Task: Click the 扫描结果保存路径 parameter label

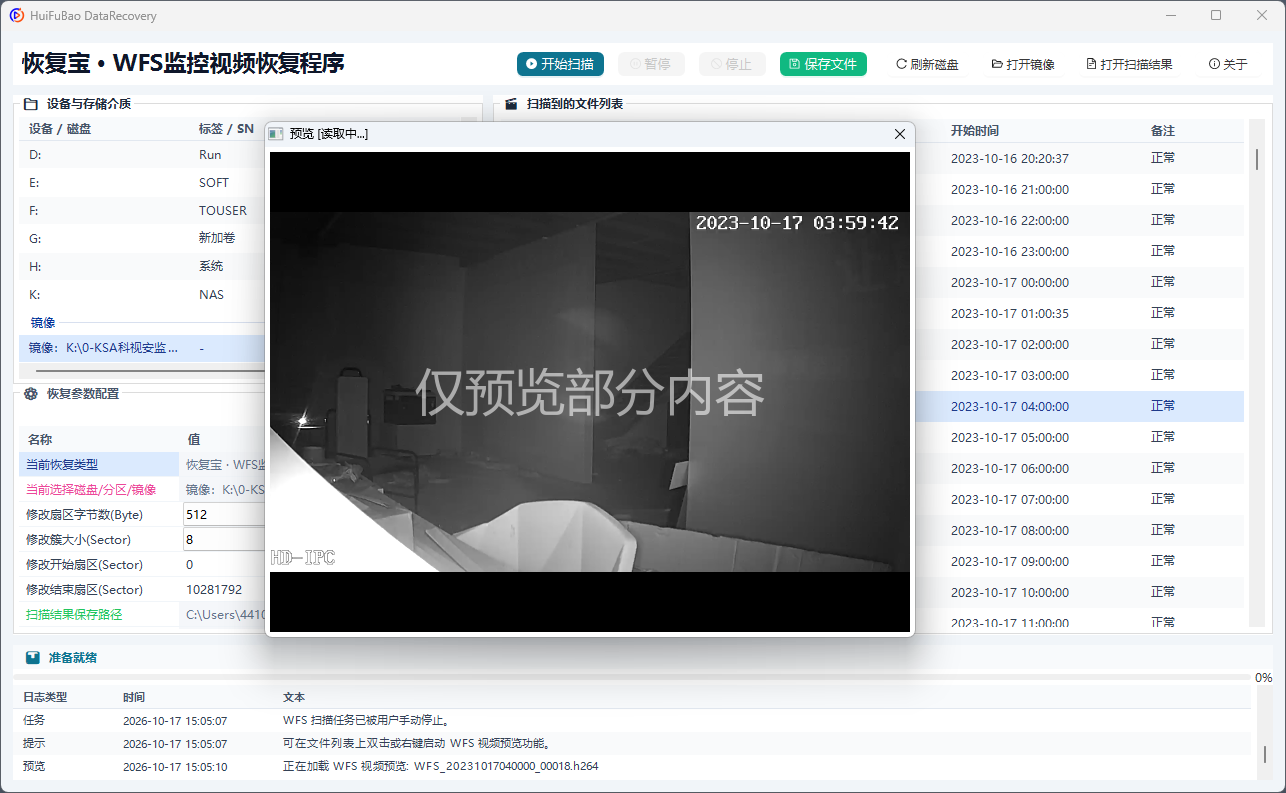Action: point(74,615)
